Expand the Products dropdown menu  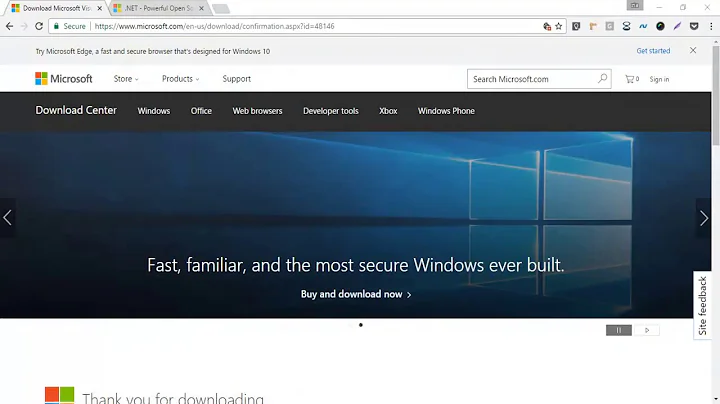(180, 79)
